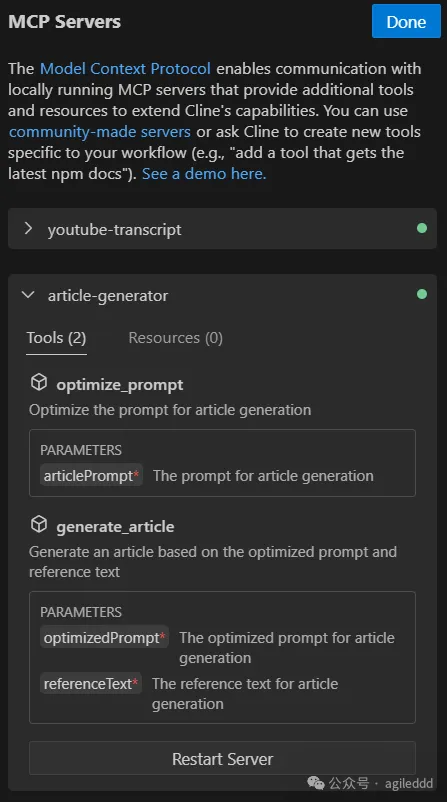Click the green status dot for youtube-transcript

(x=422, y=228)
